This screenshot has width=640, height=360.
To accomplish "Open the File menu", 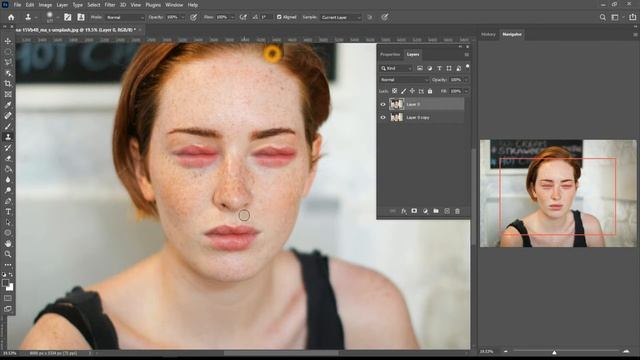I will [17, 5].
